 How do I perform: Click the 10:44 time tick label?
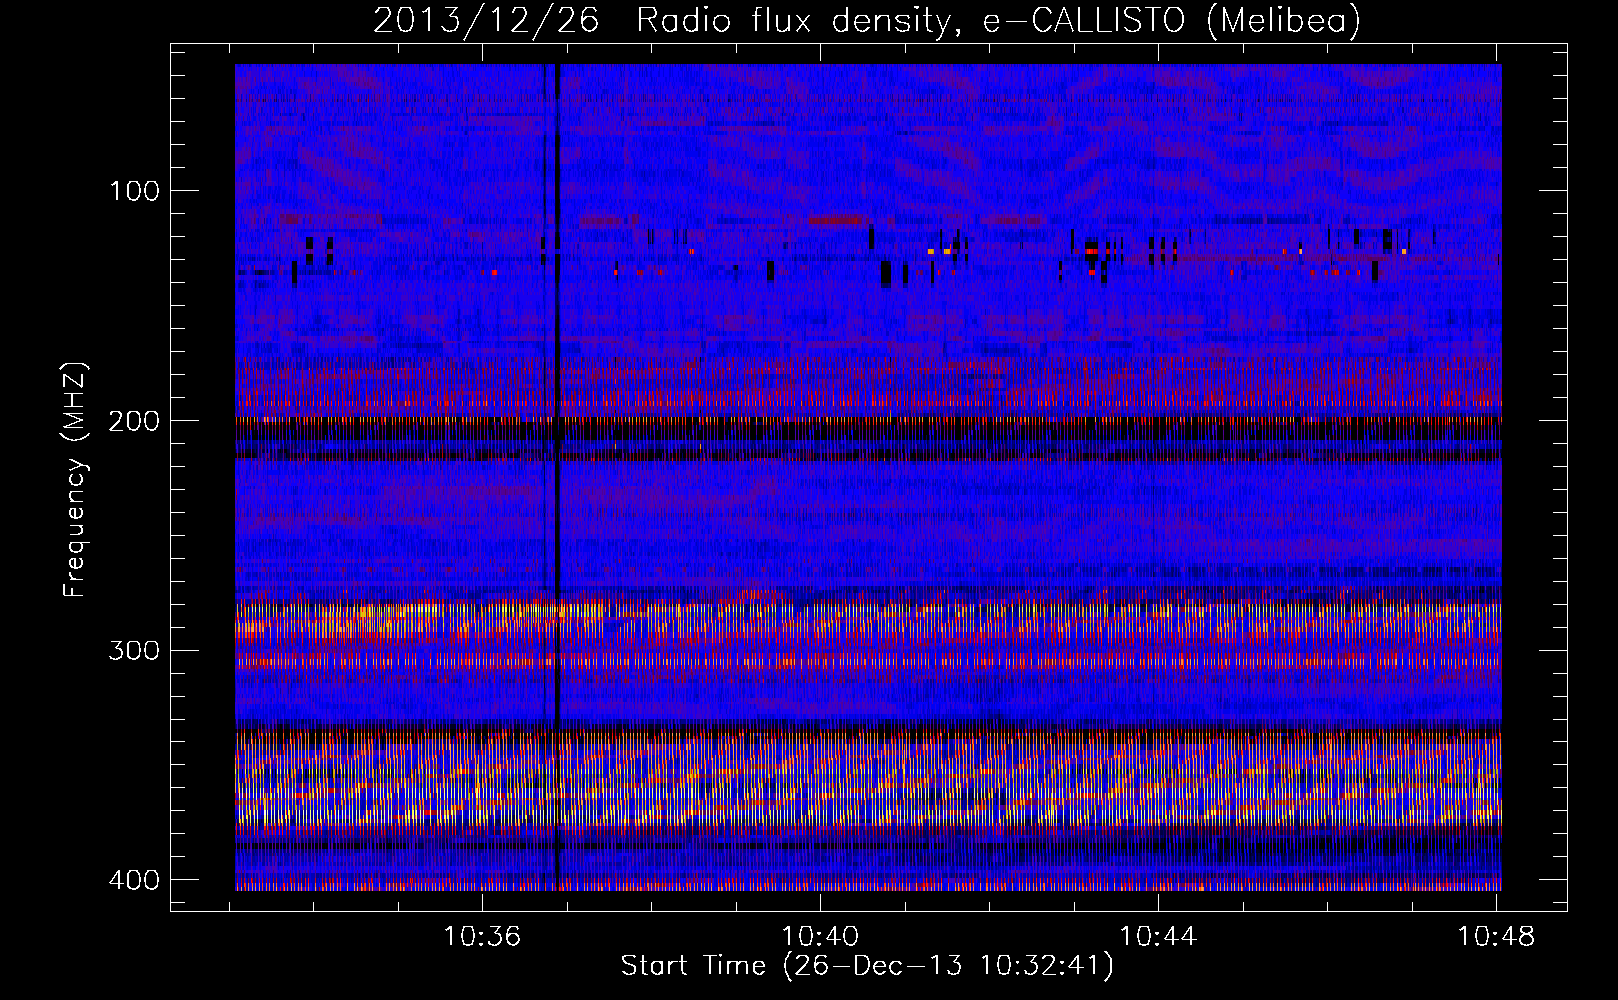pos(1158,937)
